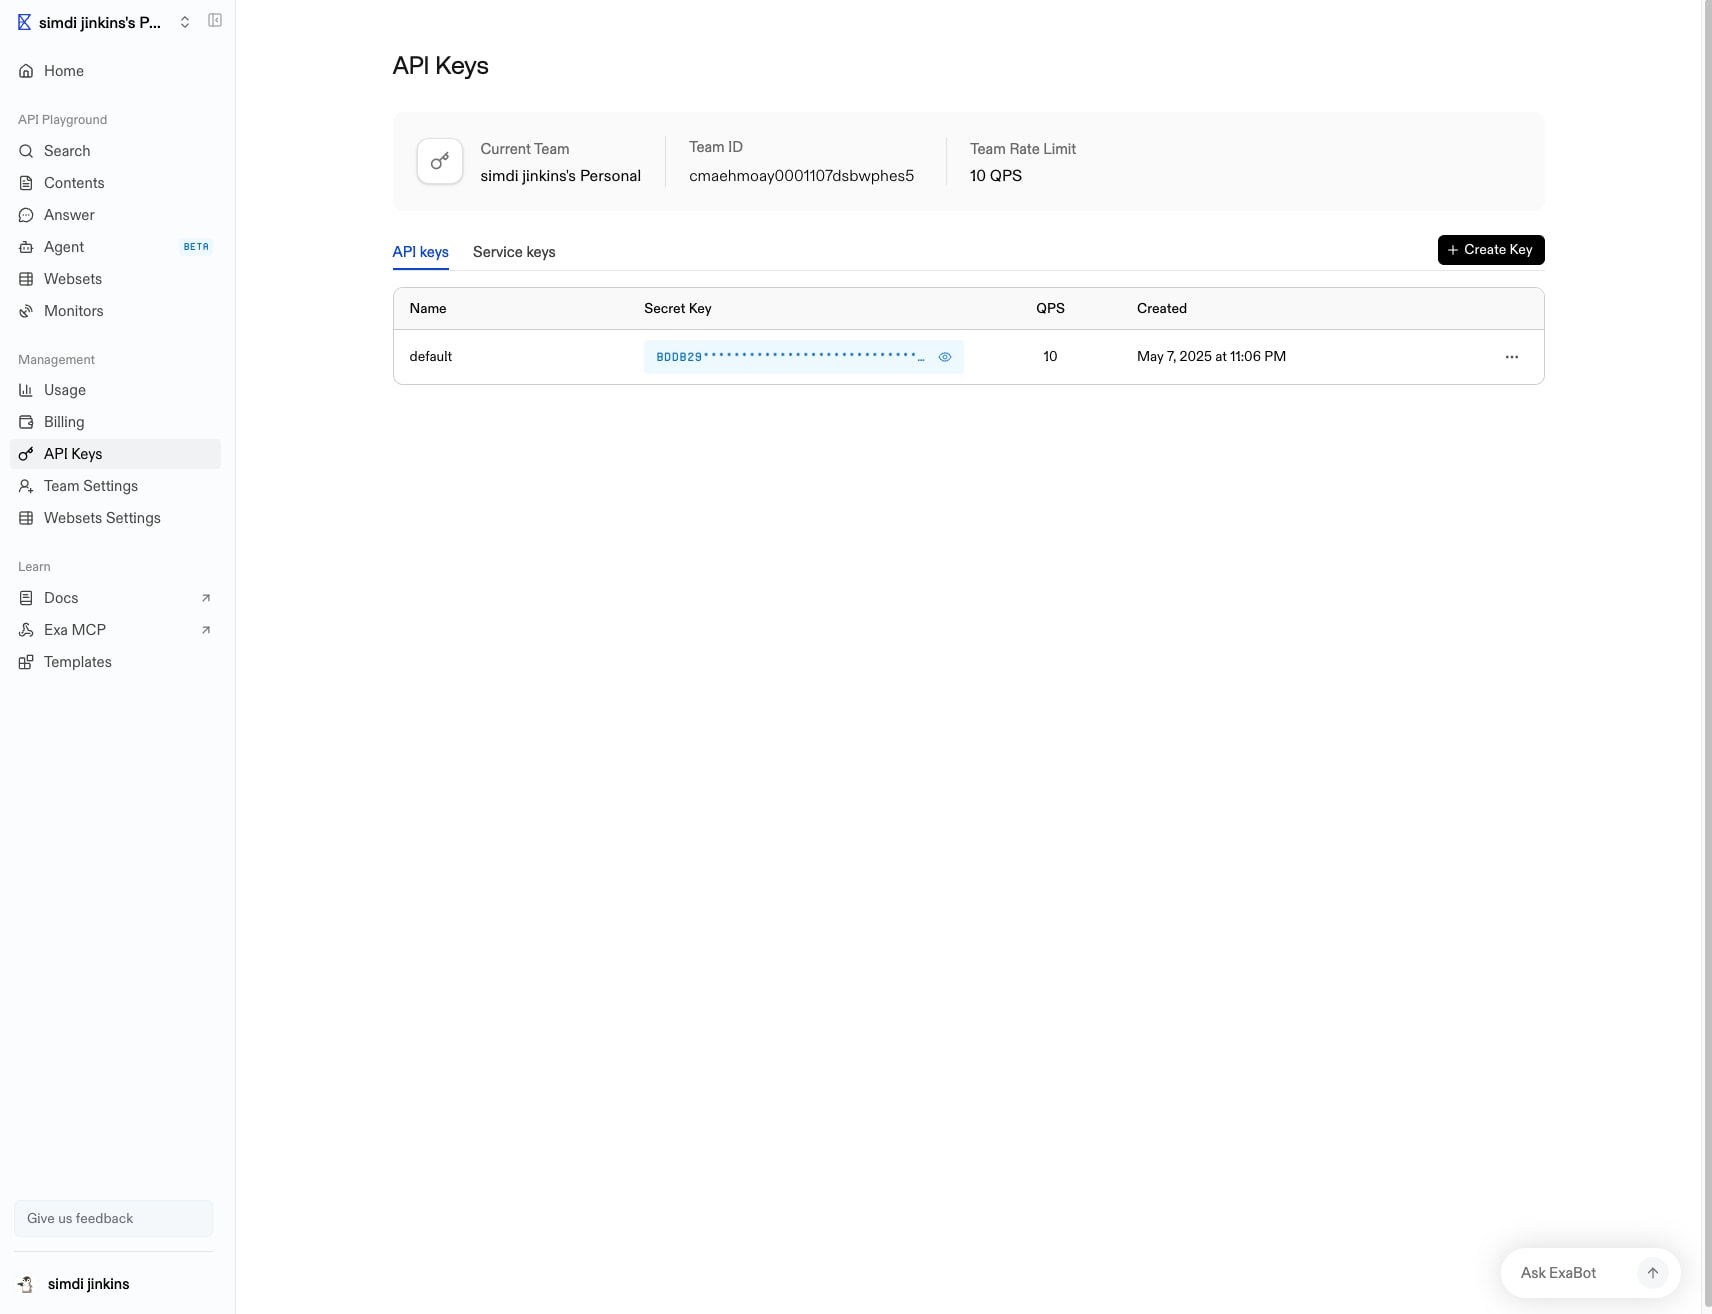Click the Give us feedback button
This screenshot has height=1314, width=1712.
click(113, 1218)
